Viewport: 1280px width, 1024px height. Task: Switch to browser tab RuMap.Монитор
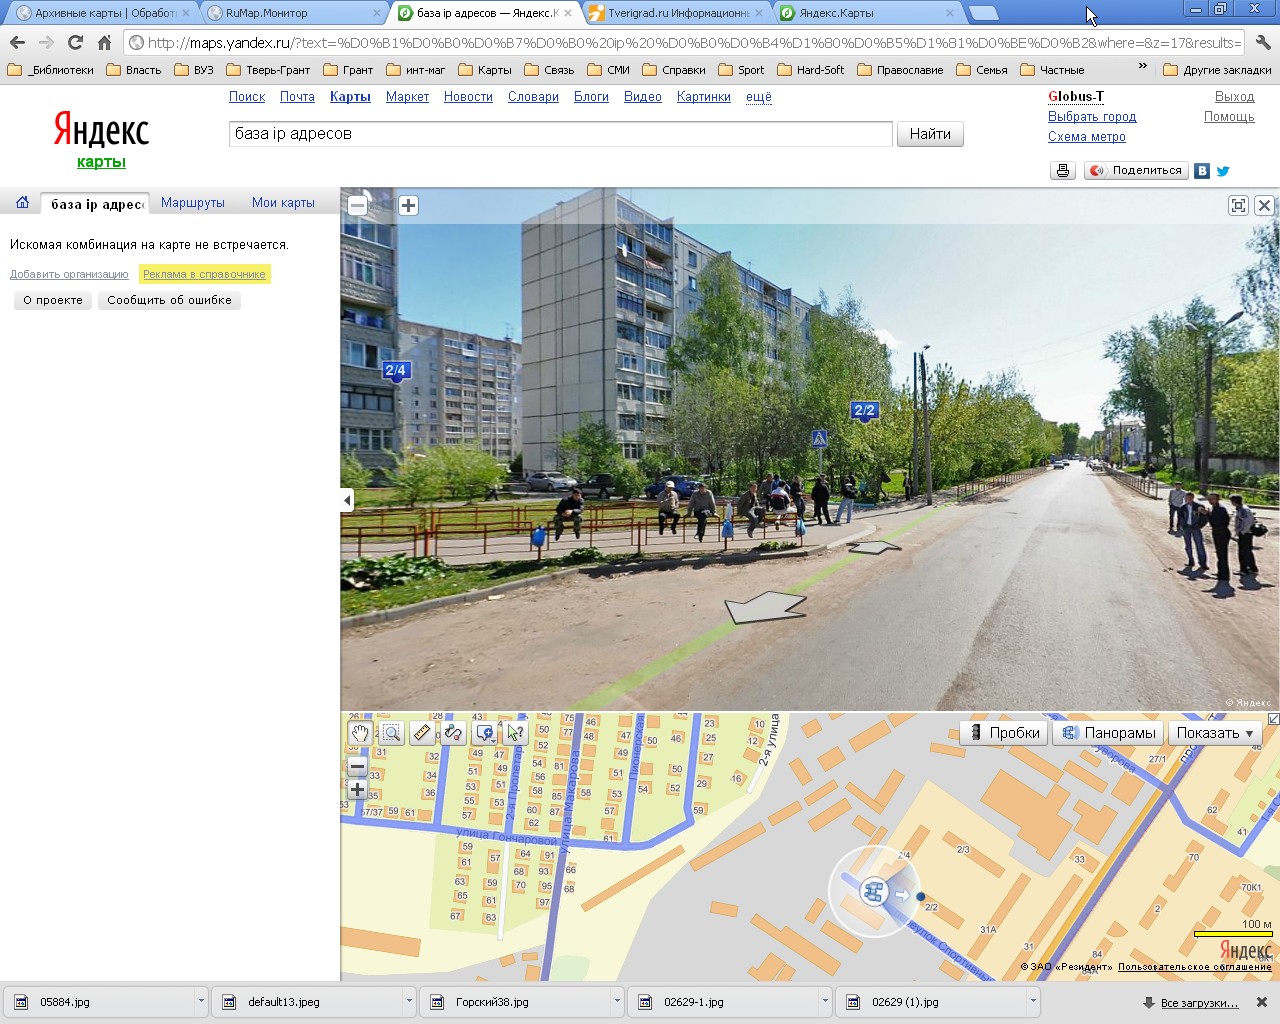293,13
